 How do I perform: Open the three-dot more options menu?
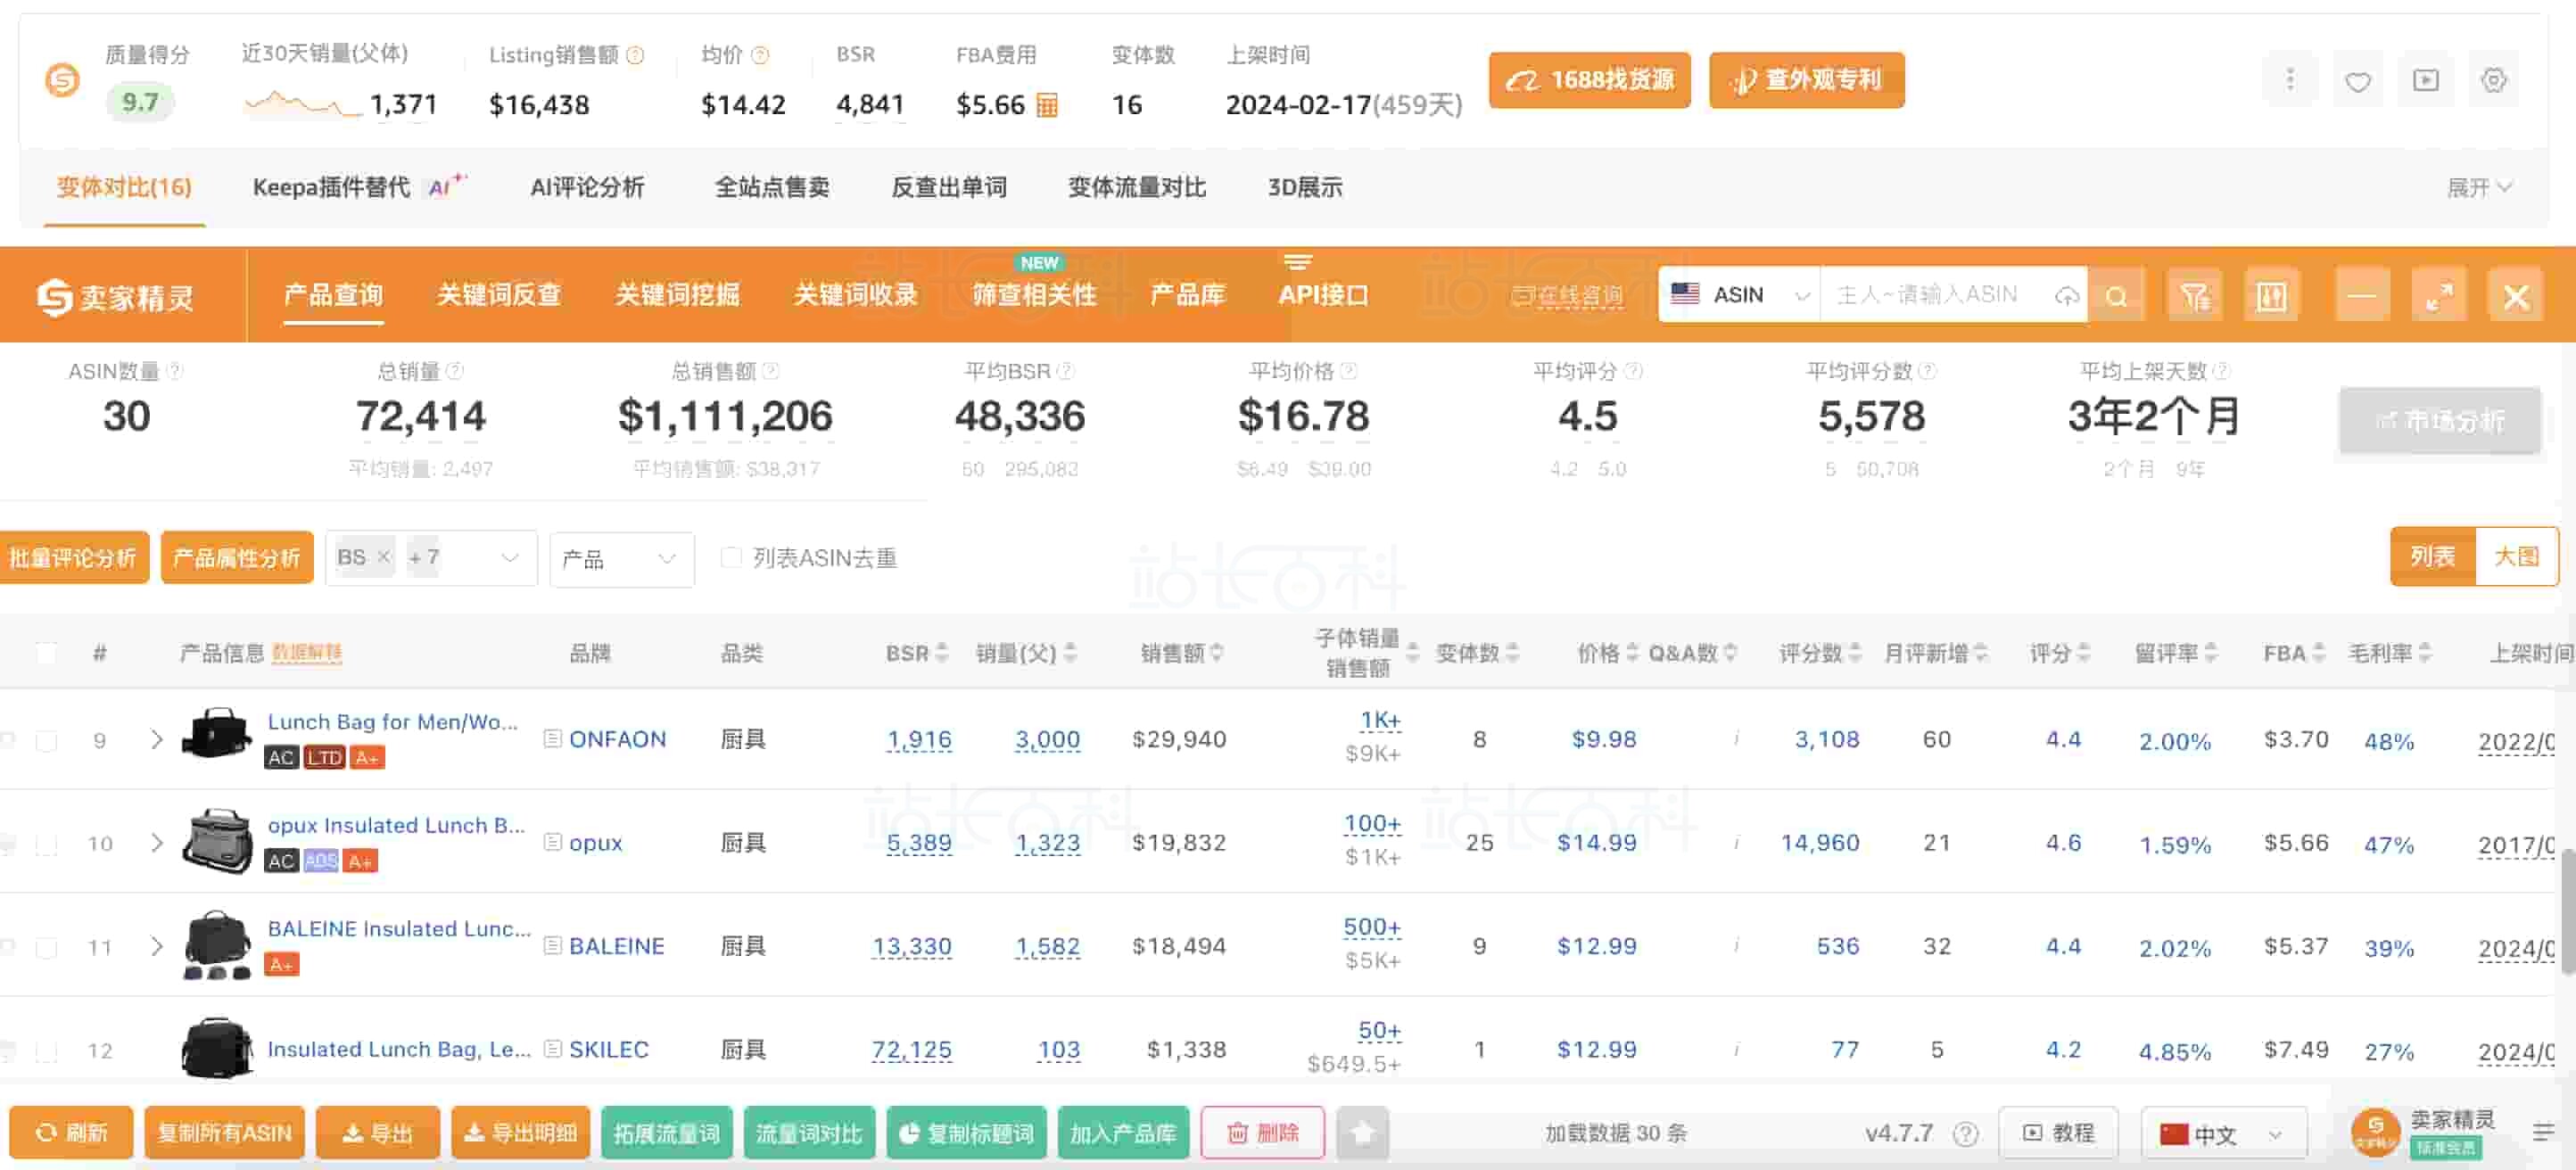point(2289,80)
